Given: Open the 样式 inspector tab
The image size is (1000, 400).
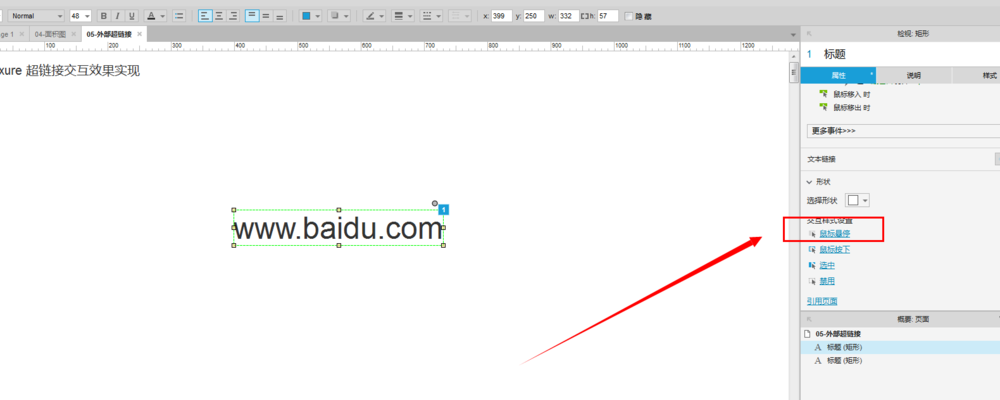Looking at the screenshot, I should [x=976, y=75].
